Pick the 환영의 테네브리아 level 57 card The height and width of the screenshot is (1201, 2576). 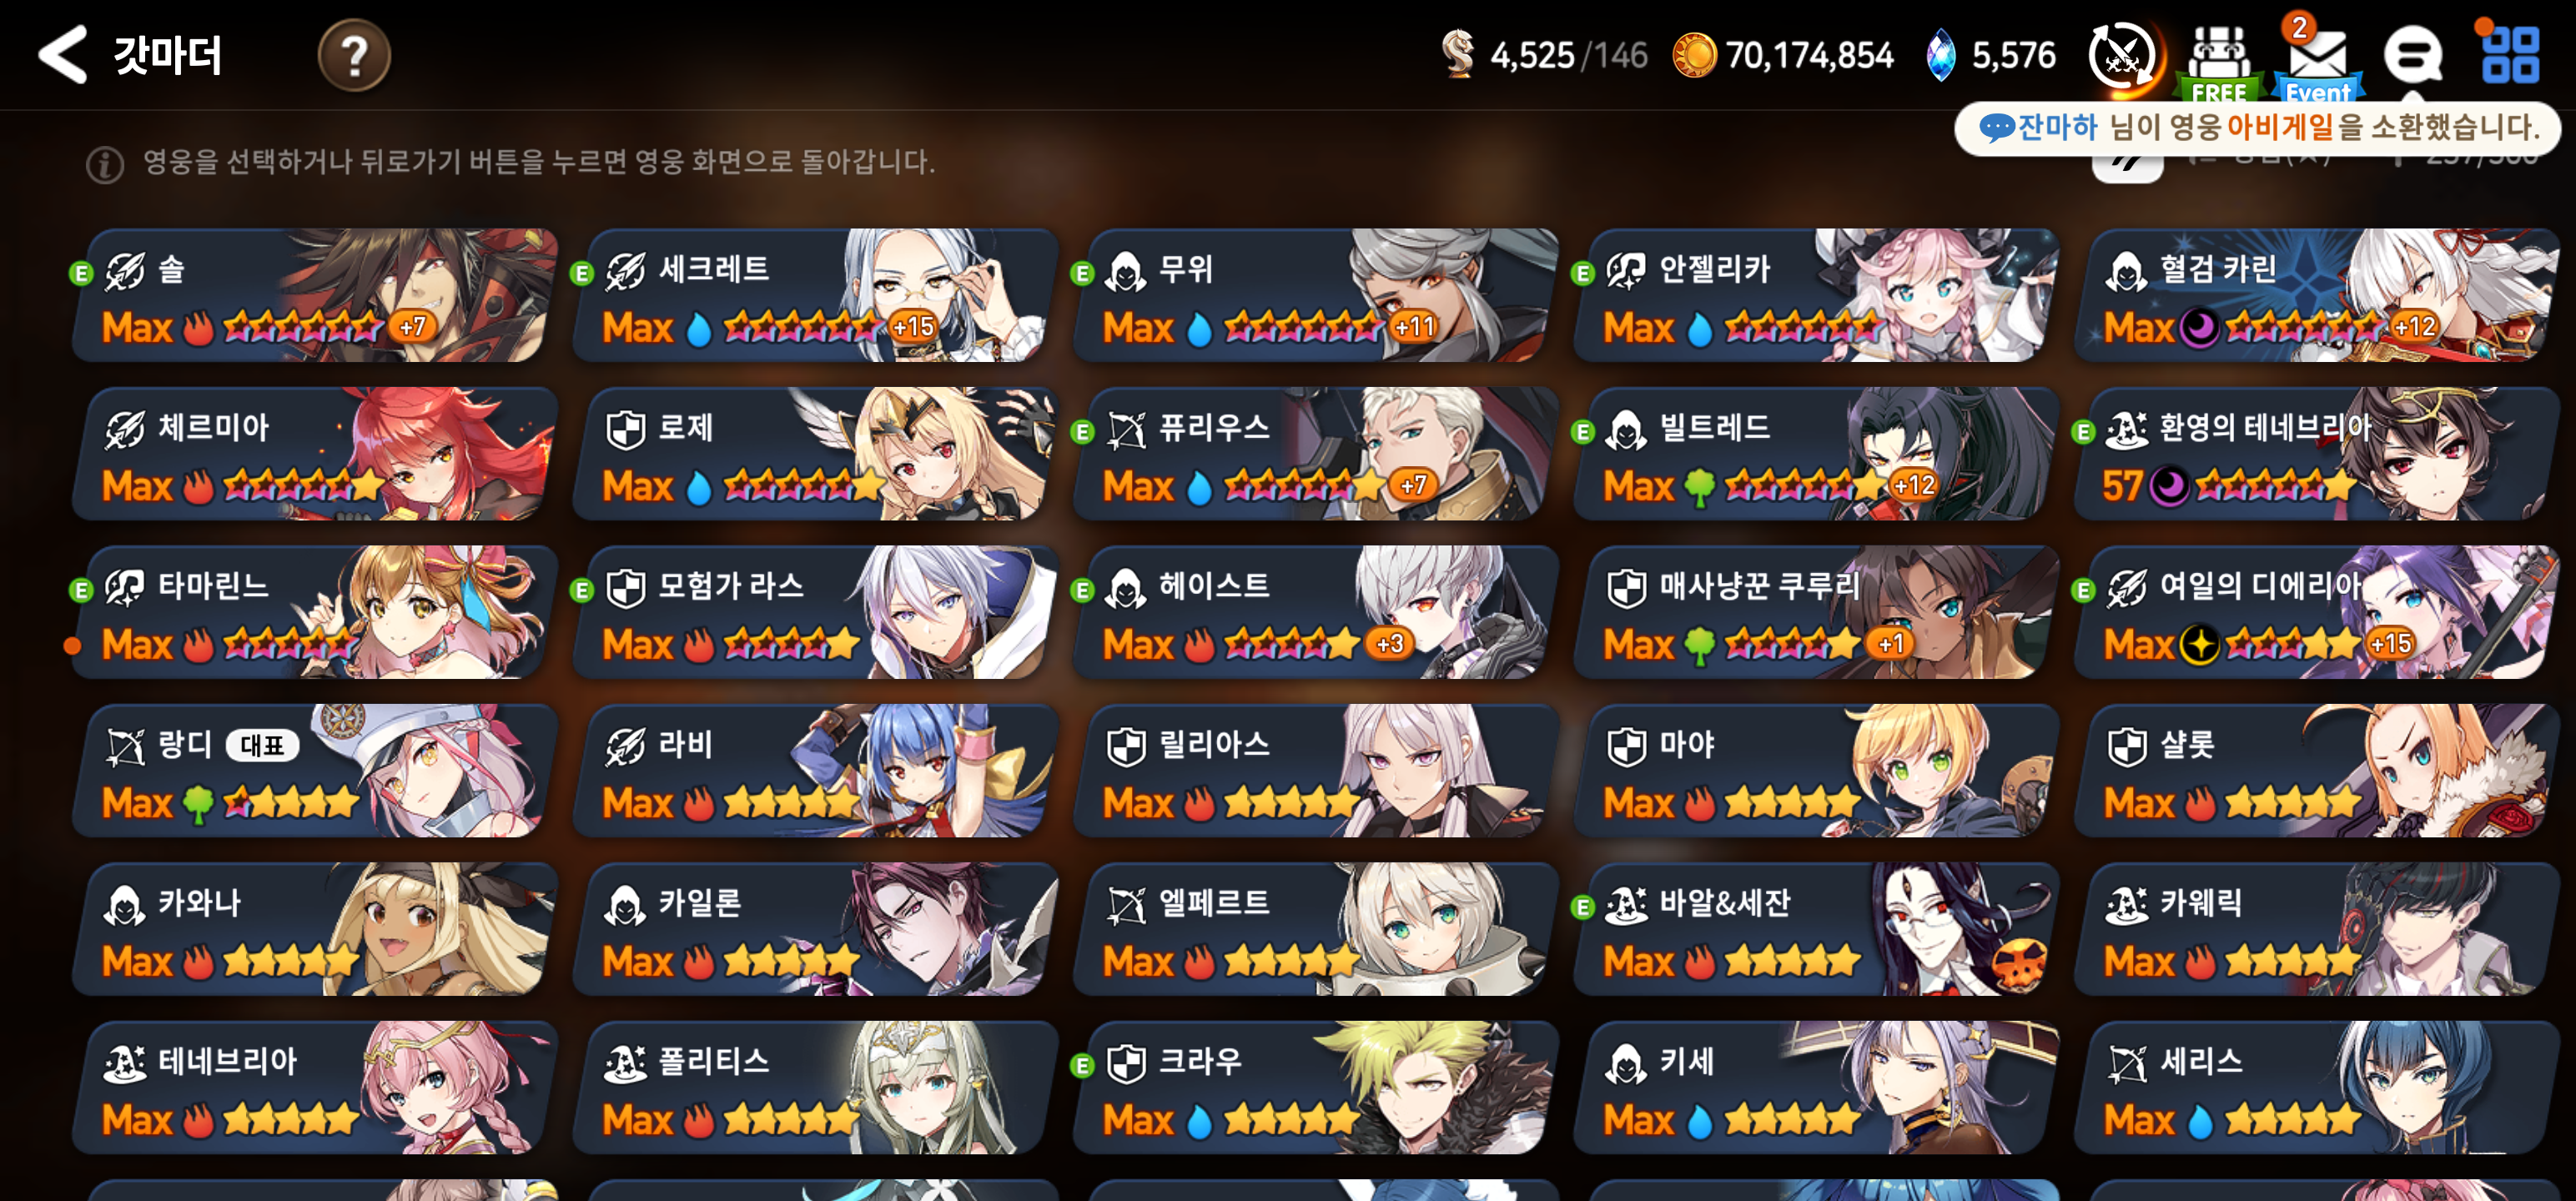[2316, 453]
